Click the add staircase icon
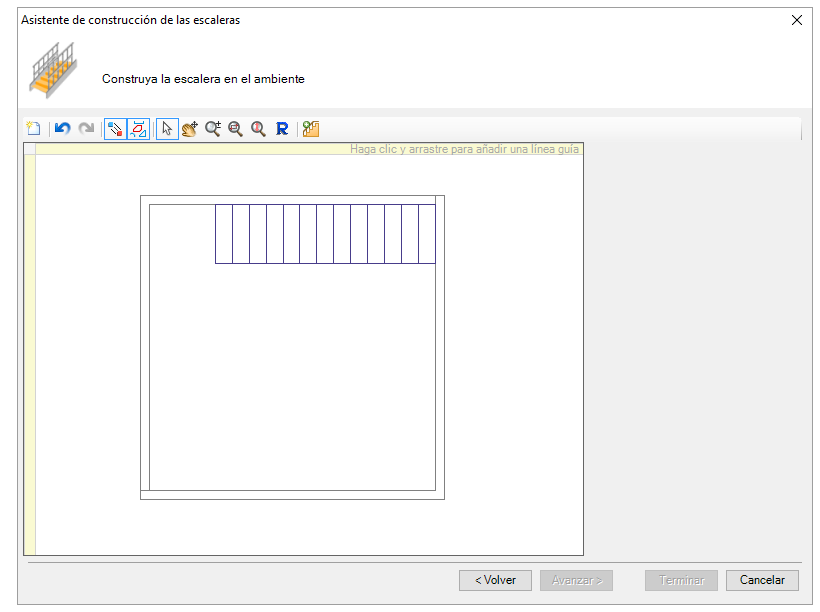The image size is (820, 612). click(311, 129)
